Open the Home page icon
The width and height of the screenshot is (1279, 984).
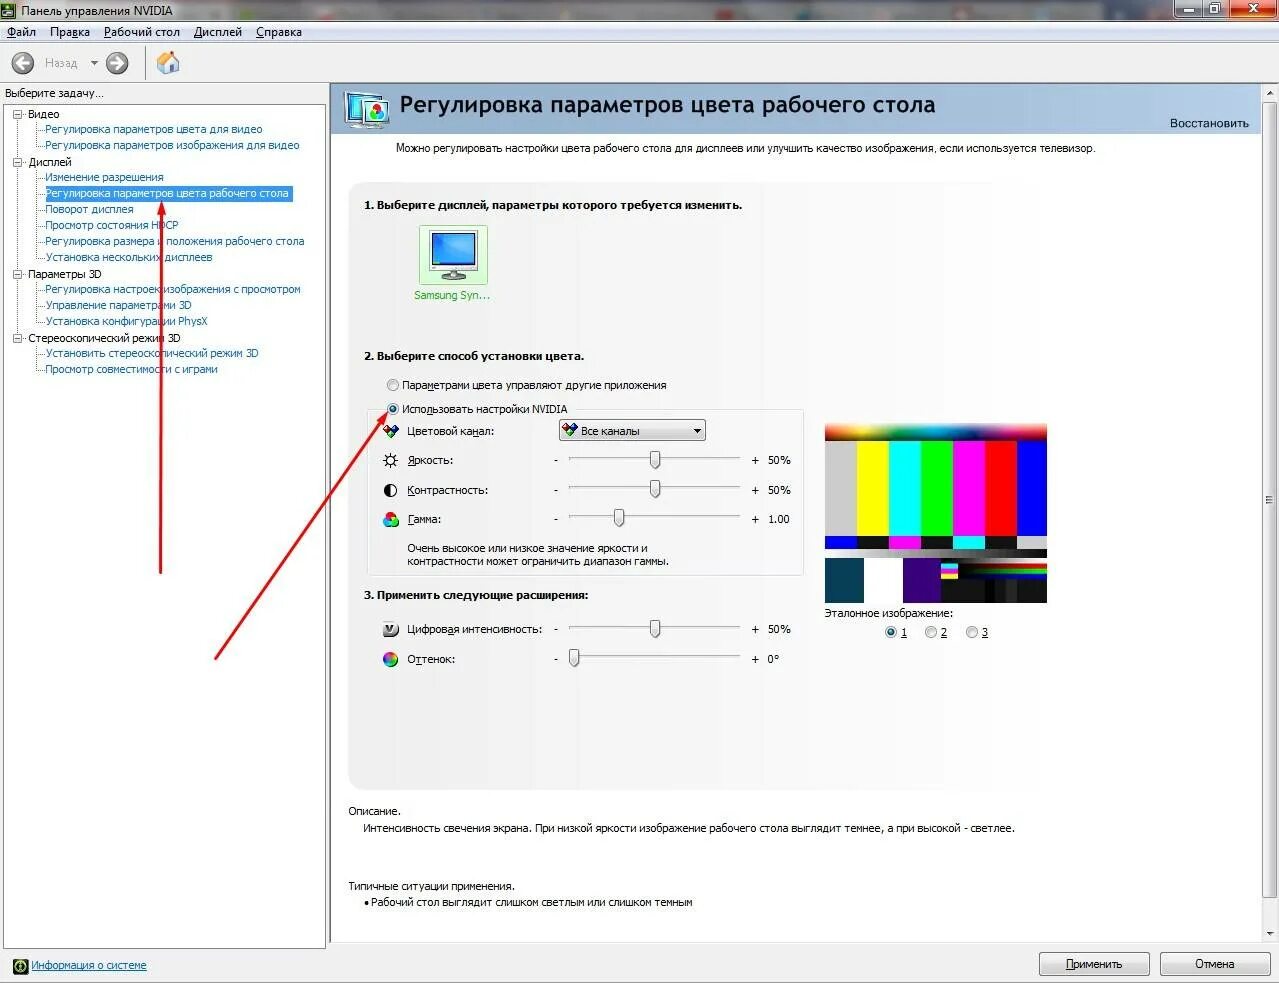click(x=168, y=63)
